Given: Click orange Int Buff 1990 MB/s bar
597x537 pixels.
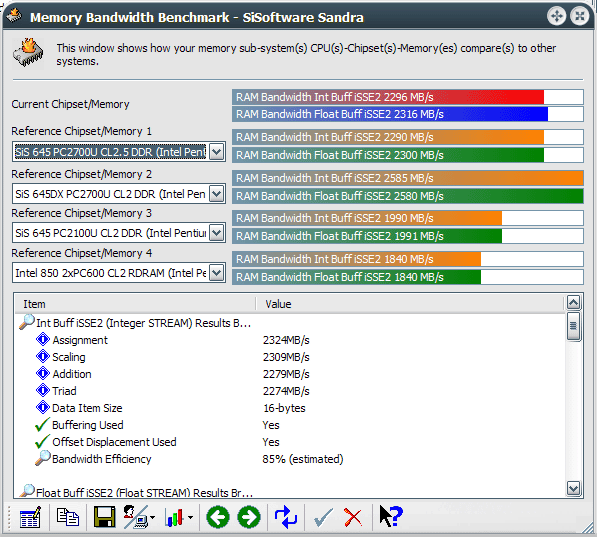Looking at the screenshot, I should point(408,218).
